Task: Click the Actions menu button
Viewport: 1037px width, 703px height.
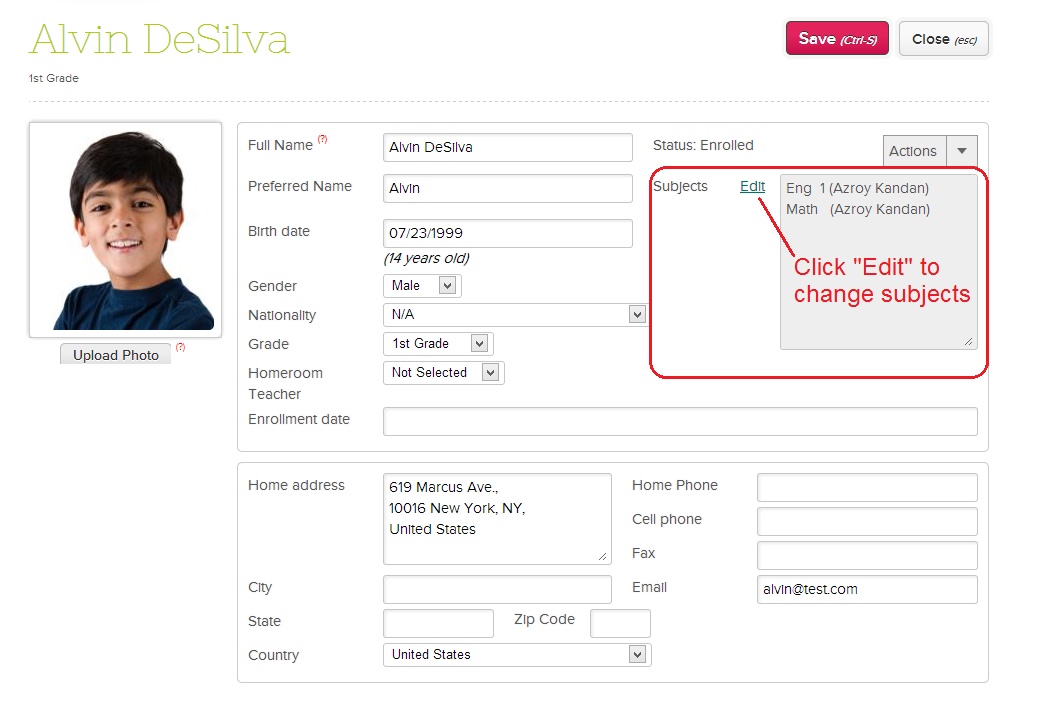Action: tap(915, 151)
